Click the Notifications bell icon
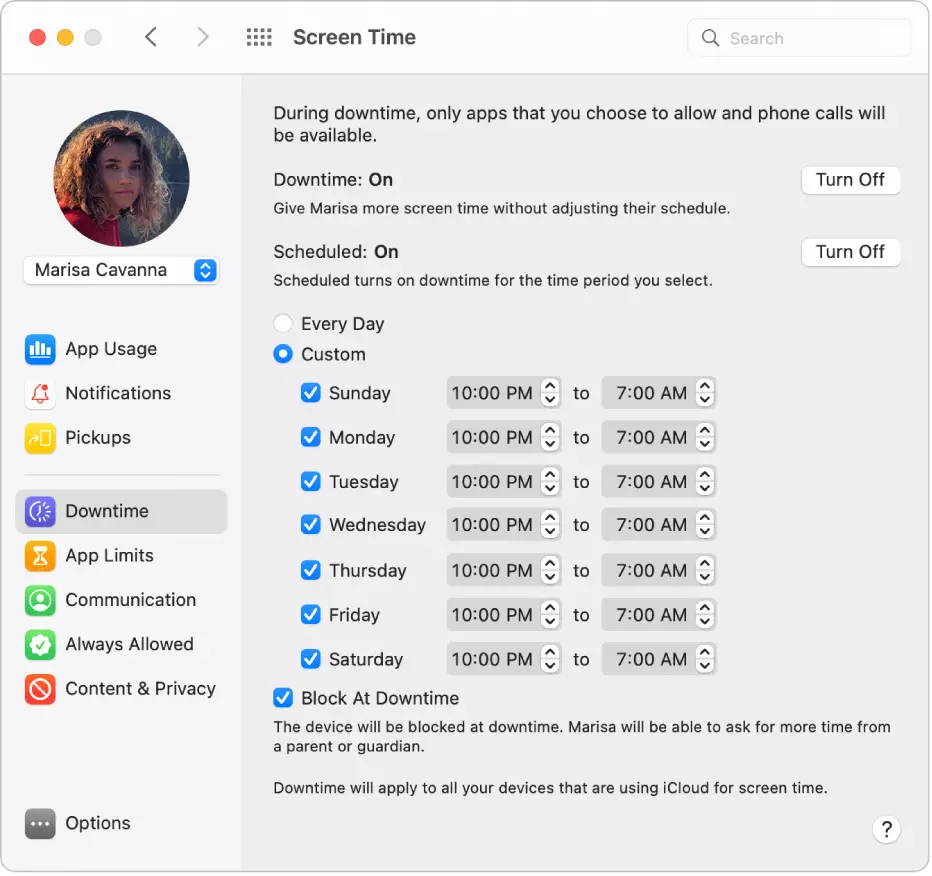 pyautogui.click(x=40, y=394)
